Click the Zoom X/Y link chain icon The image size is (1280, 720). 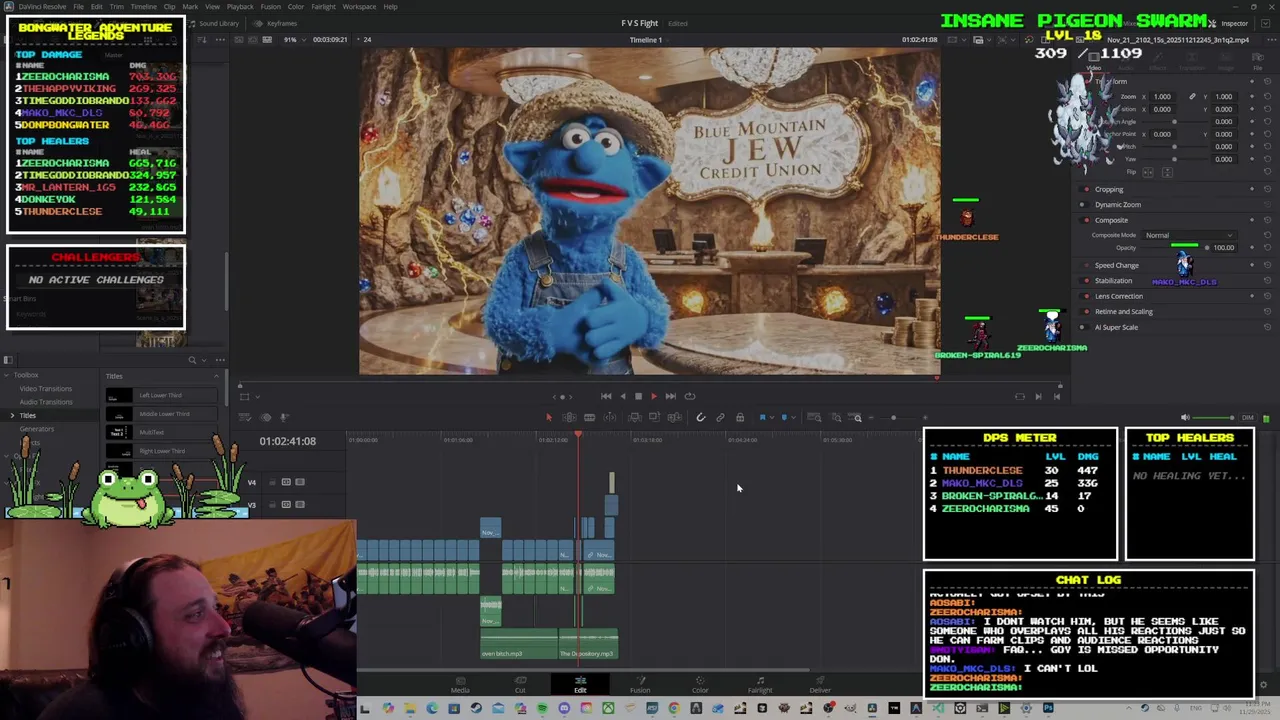point(1192,96)
